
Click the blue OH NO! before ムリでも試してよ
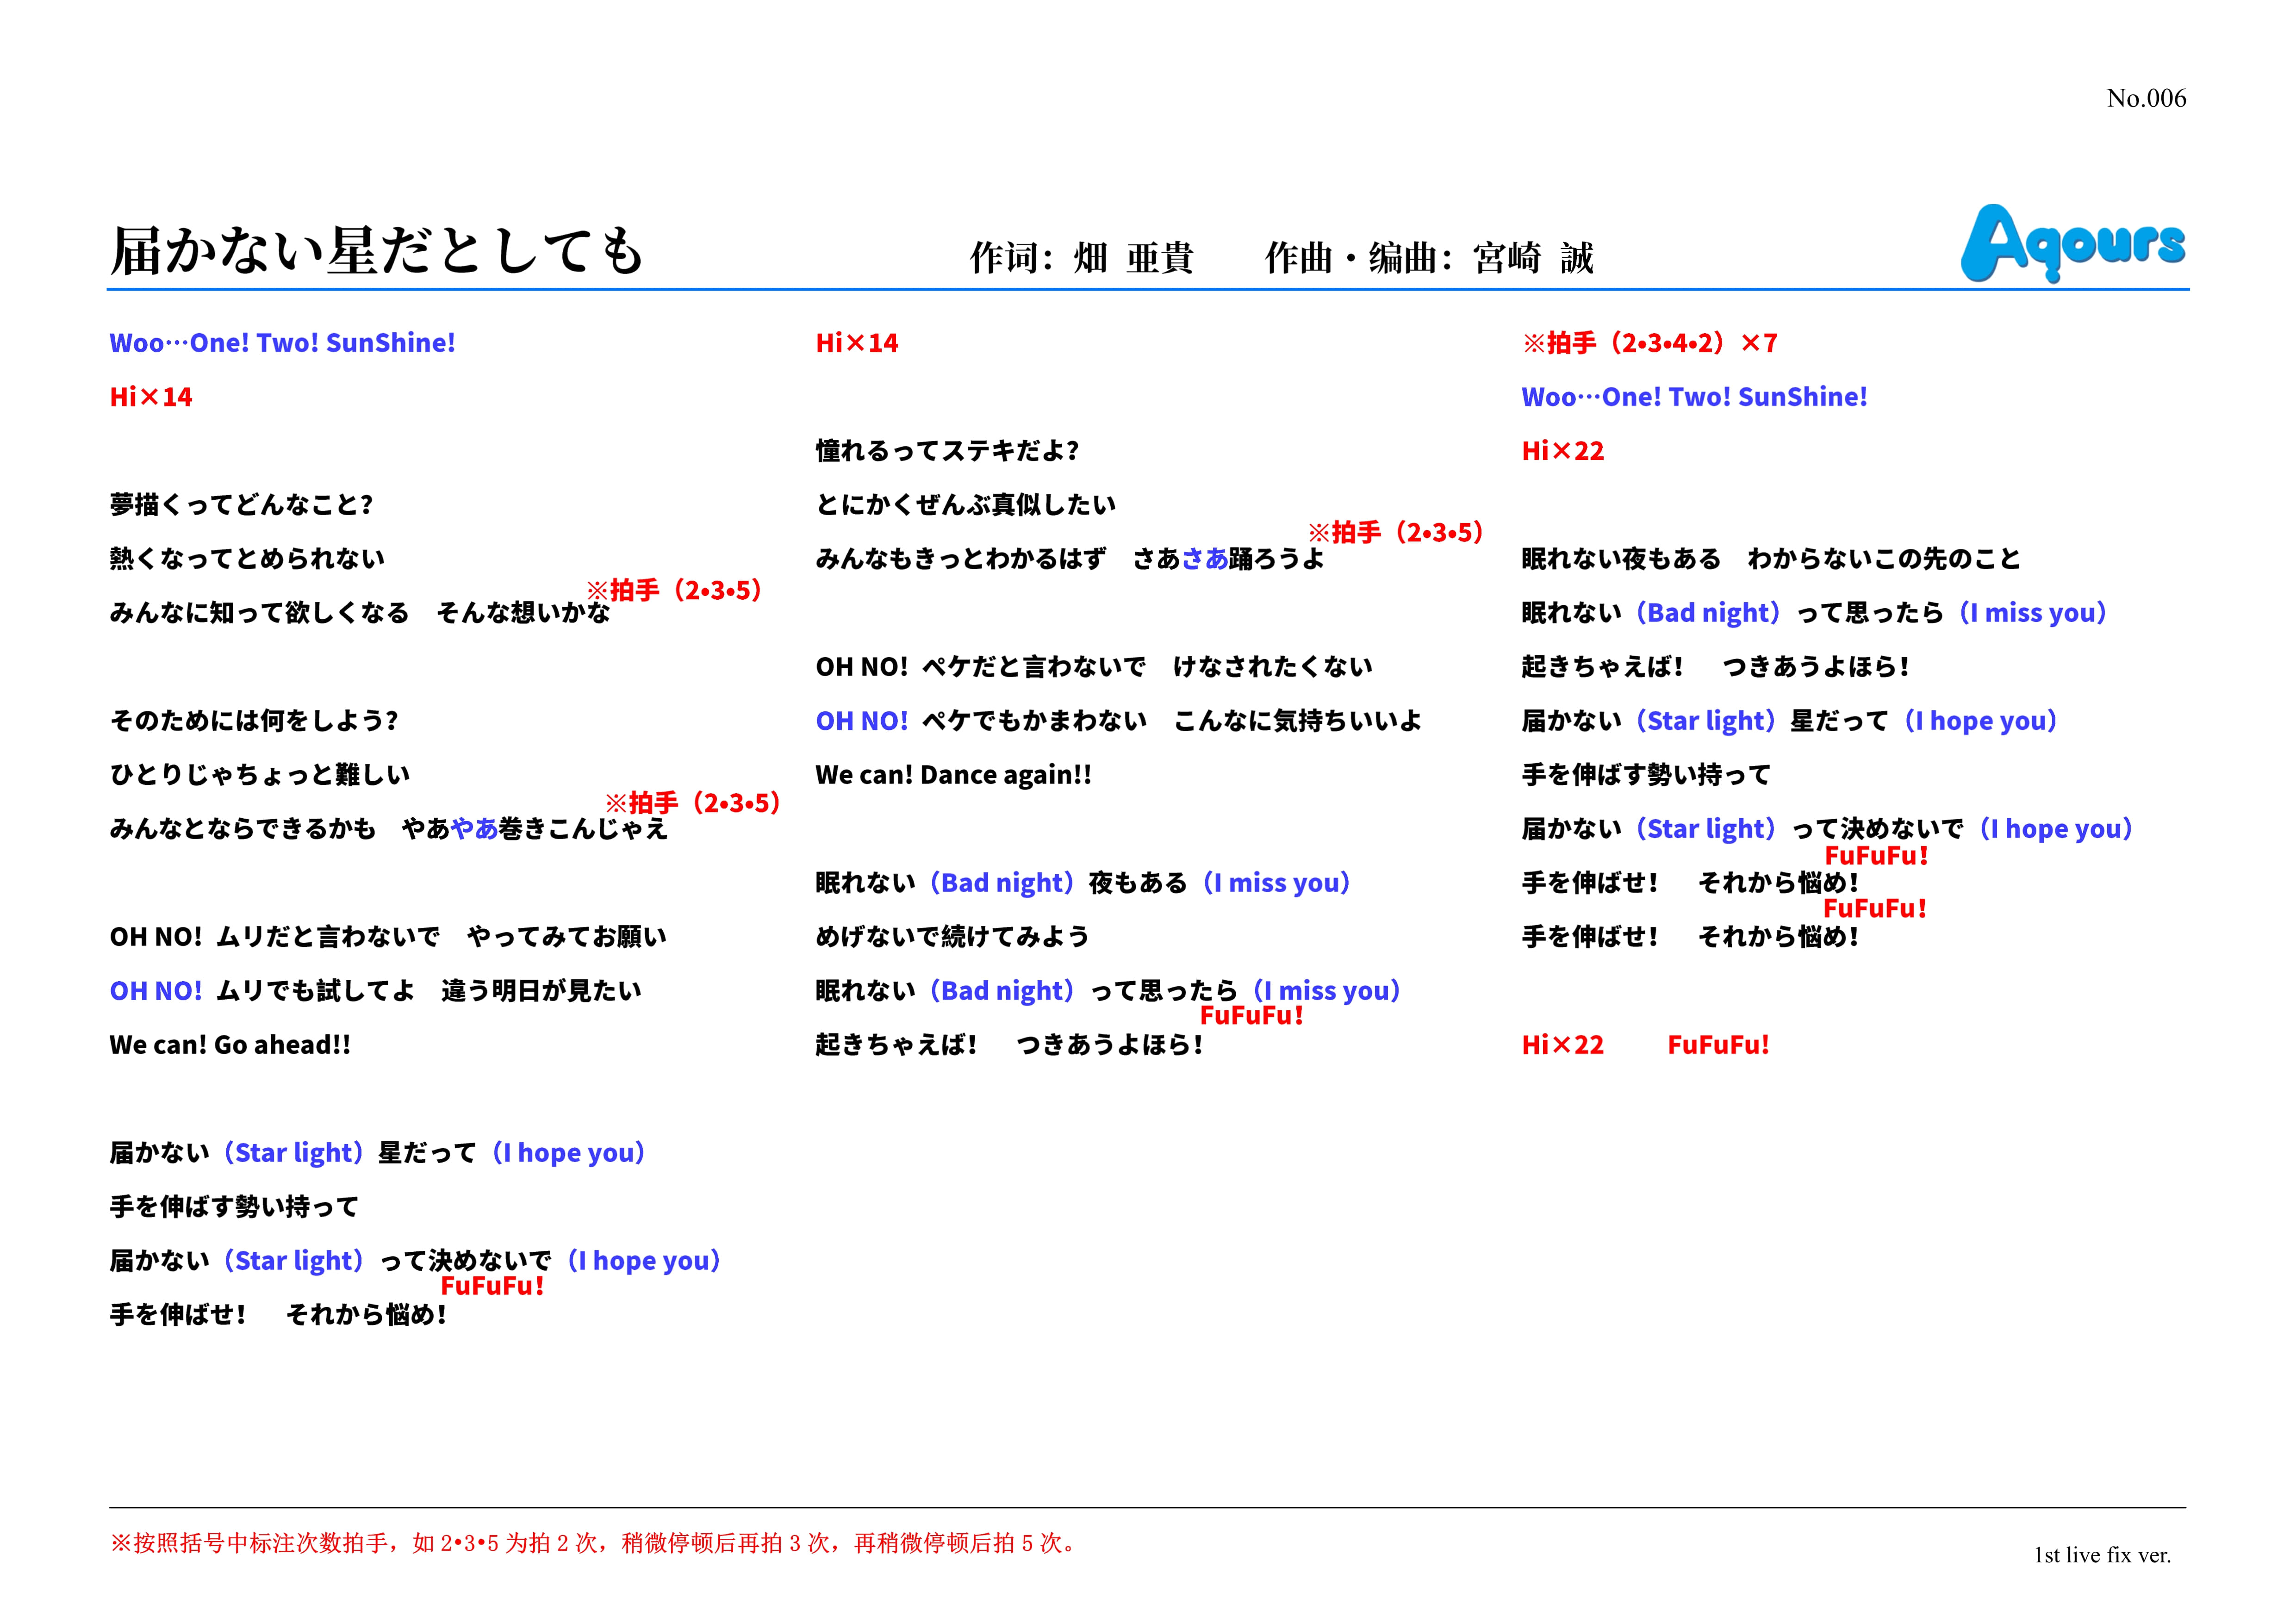click(x=156, y=991)
